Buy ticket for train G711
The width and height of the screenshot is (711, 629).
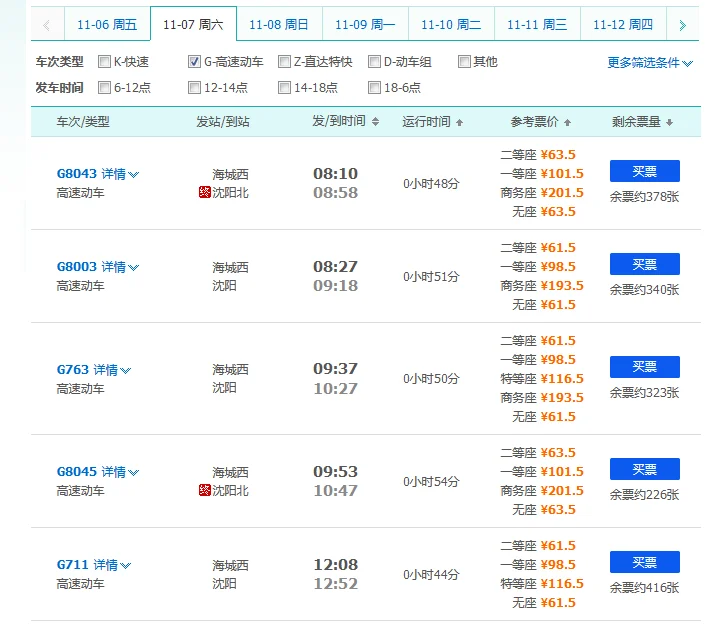(644, 562)
